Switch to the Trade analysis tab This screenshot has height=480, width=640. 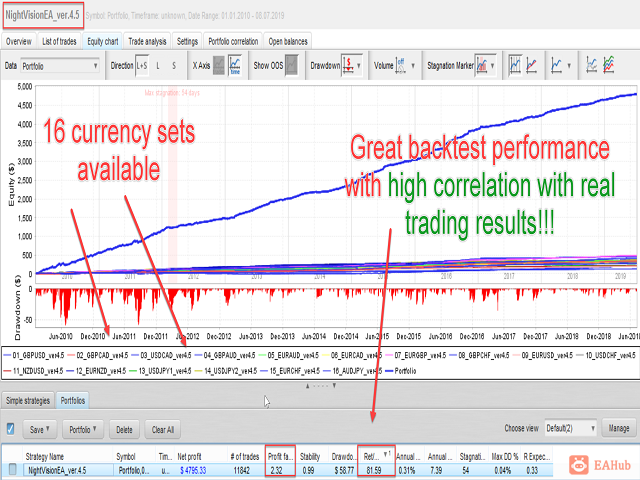point(147,42)
